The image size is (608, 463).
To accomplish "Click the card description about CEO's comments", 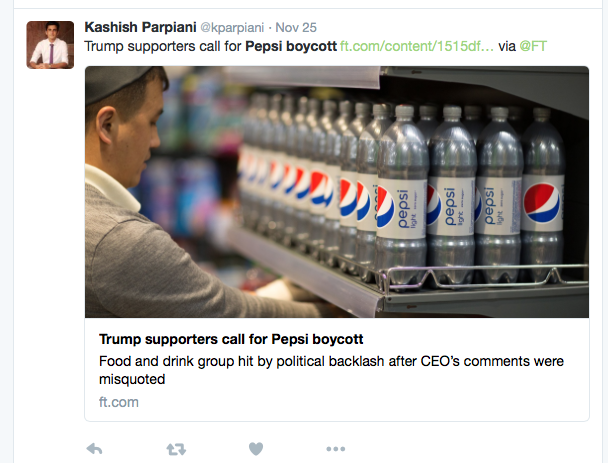I will 332,370.
